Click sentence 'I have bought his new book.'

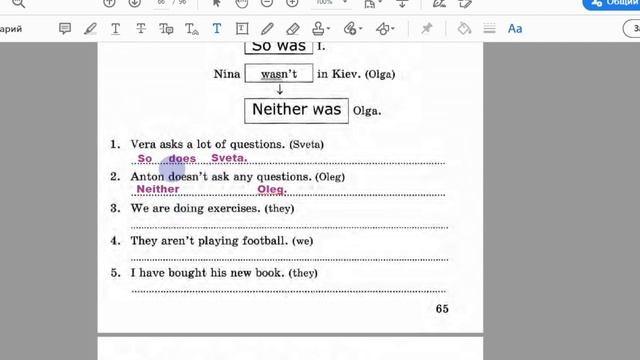[x=207, y=273]
